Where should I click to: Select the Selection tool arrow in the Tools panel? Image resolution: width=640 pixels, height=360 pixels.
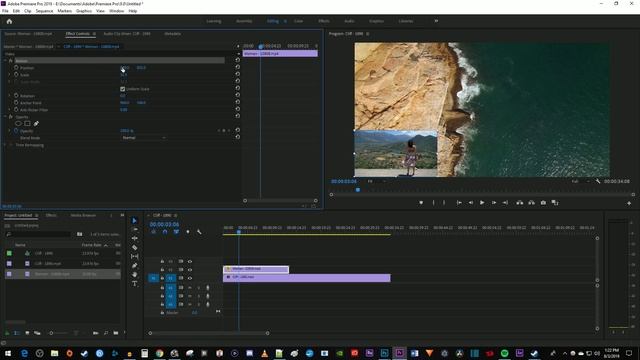click(134, 220)
